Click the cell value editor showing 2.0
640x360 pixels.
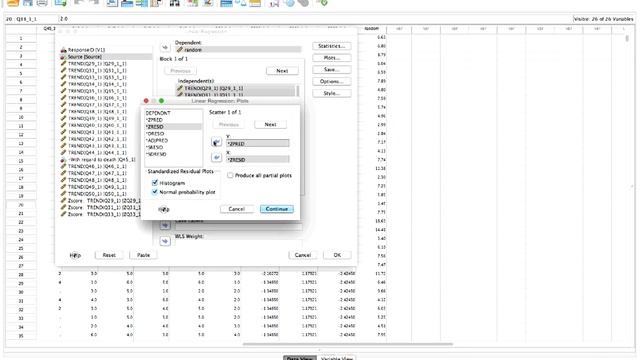coord(315,19)
